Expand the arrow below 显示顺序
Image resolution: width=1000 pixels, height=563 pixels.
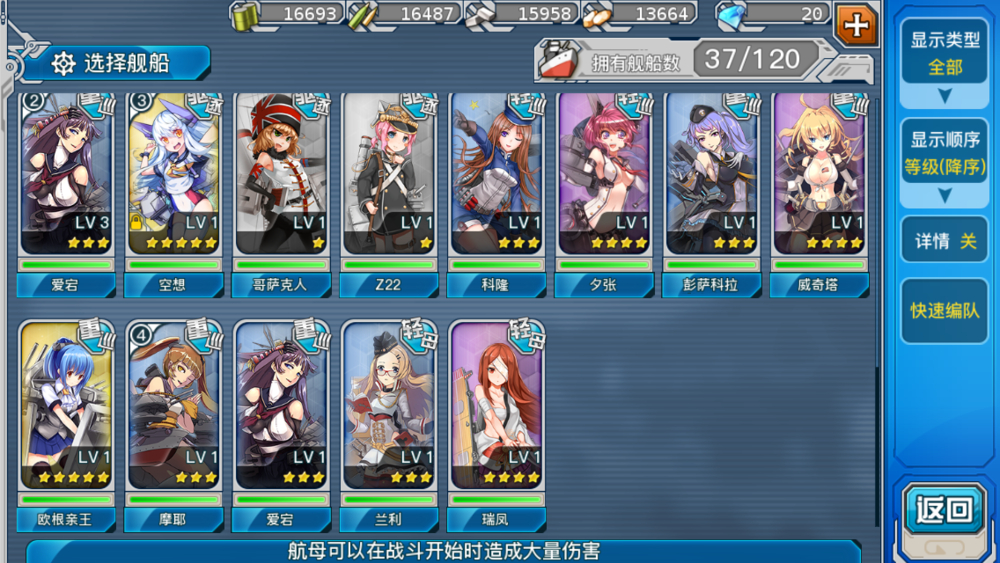(945, 195)
